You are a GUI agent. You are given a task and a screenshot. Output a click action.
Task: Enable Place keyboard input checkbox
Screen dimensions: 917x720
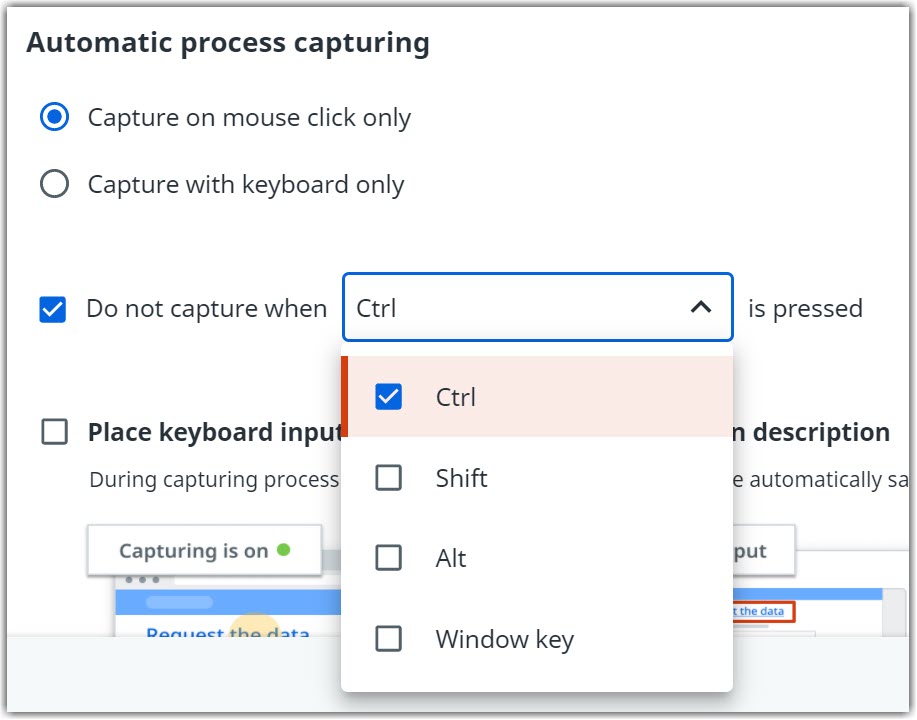54,432
